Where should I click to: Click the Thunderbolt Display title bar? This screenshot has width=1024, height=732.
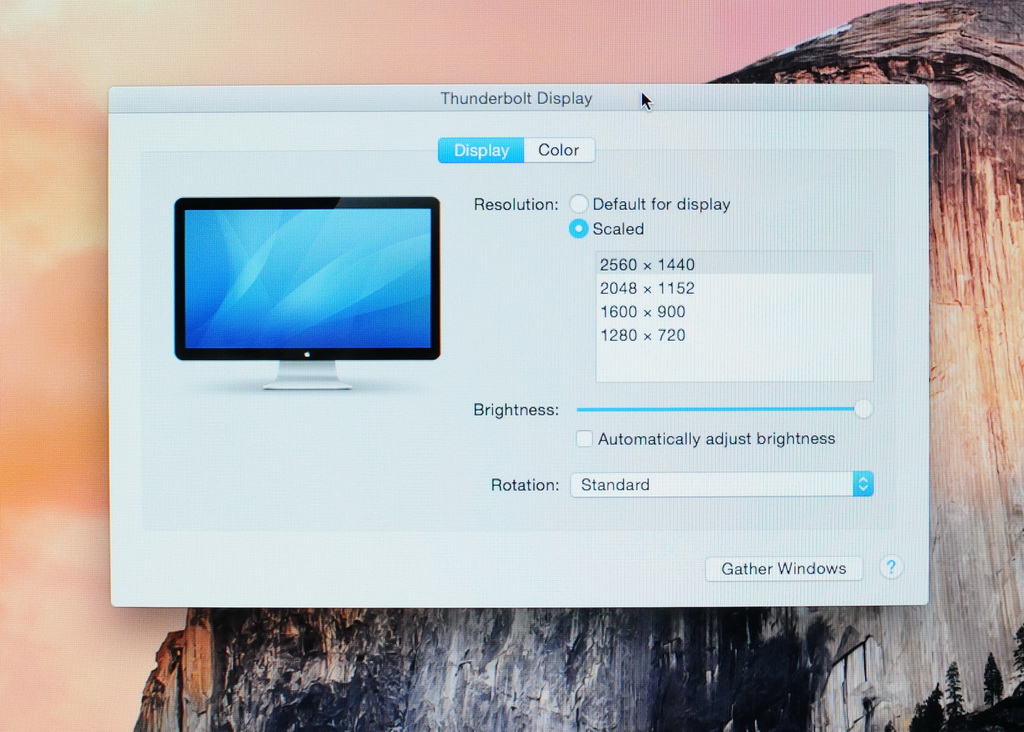tap(519, 99)
